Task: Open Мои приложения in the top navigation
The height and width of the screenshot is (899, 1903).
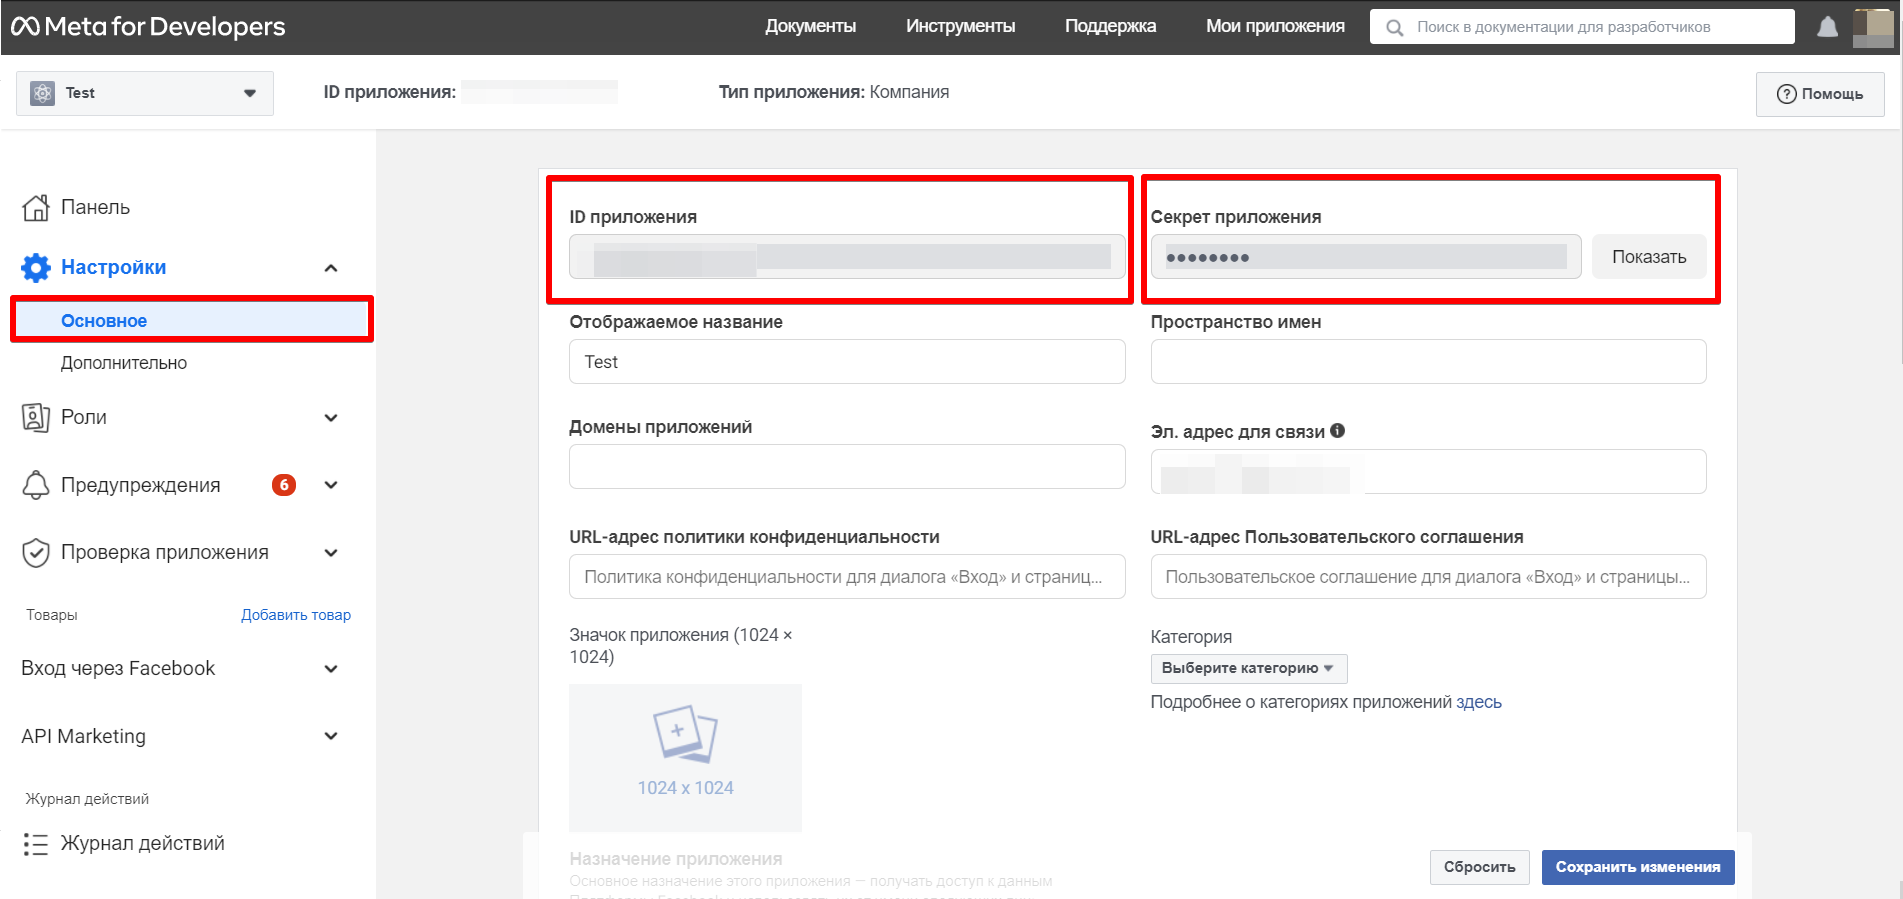Action: point(1274,27)
